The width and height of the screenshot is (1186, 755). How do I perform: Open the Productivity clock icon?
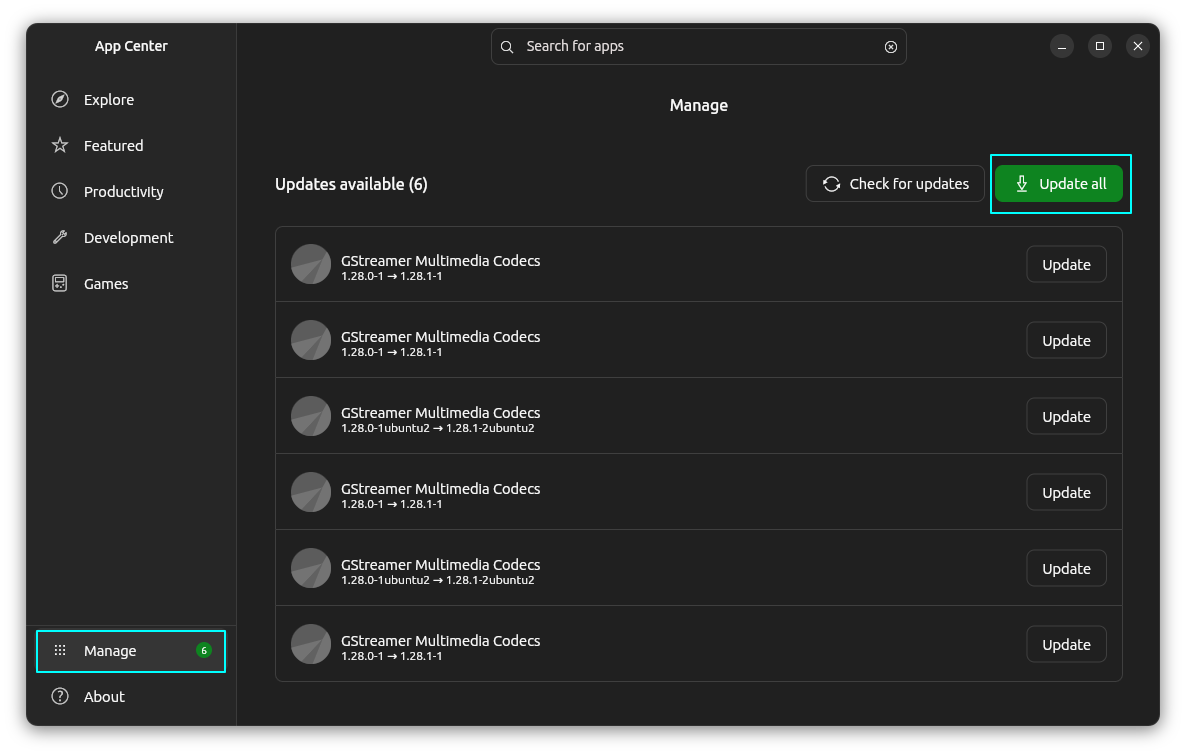(x=60, y=191)
